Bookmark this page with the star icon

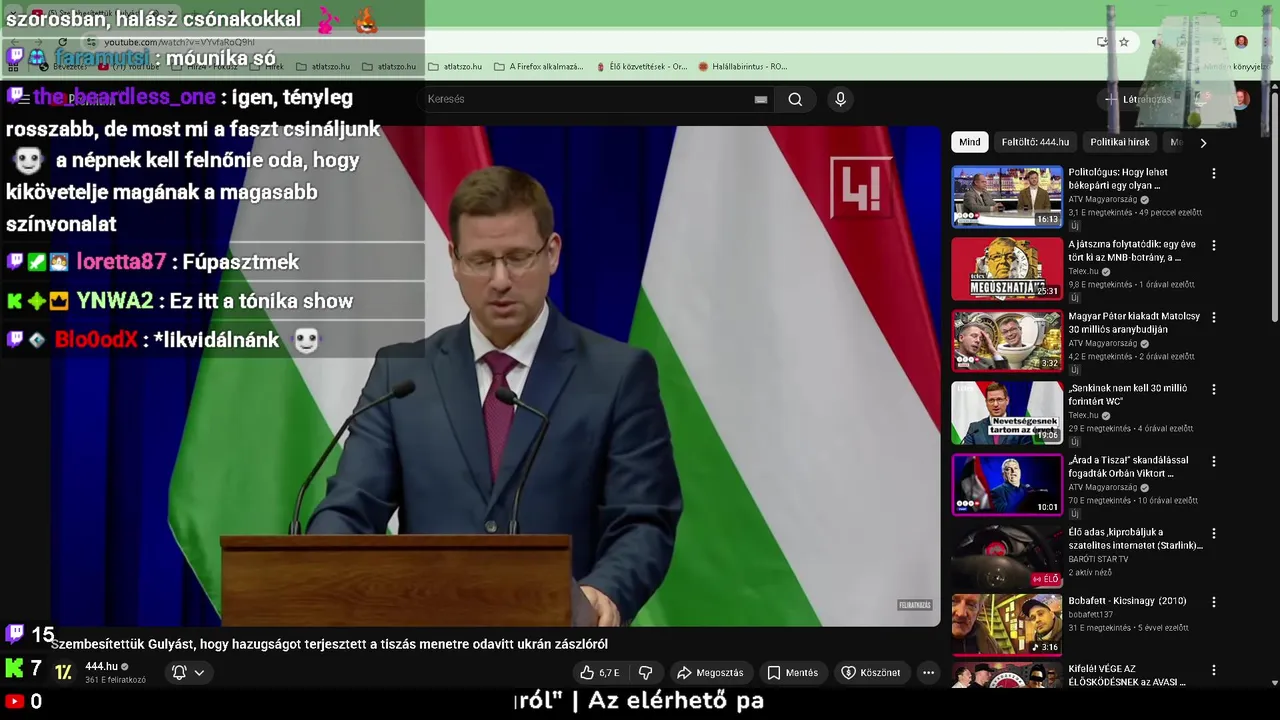1124,42
